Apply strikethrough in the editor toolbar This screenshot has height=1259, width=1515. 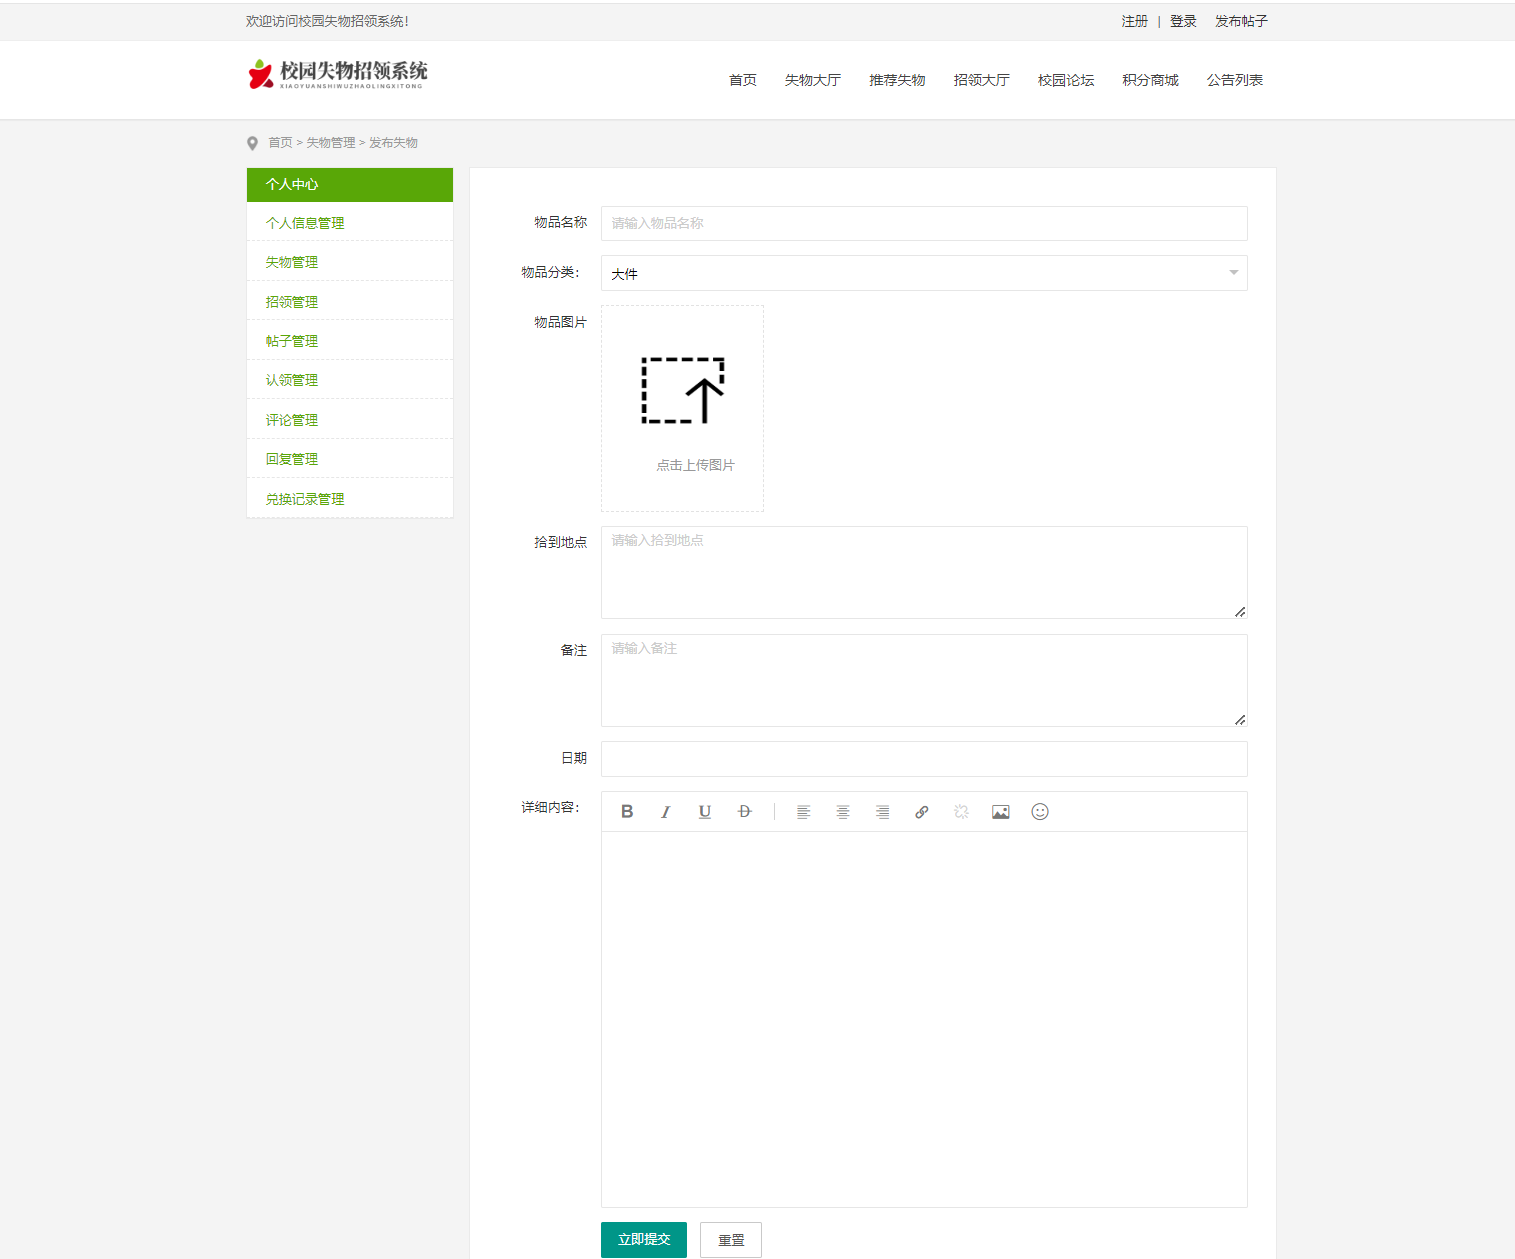(x=744, y=812)
